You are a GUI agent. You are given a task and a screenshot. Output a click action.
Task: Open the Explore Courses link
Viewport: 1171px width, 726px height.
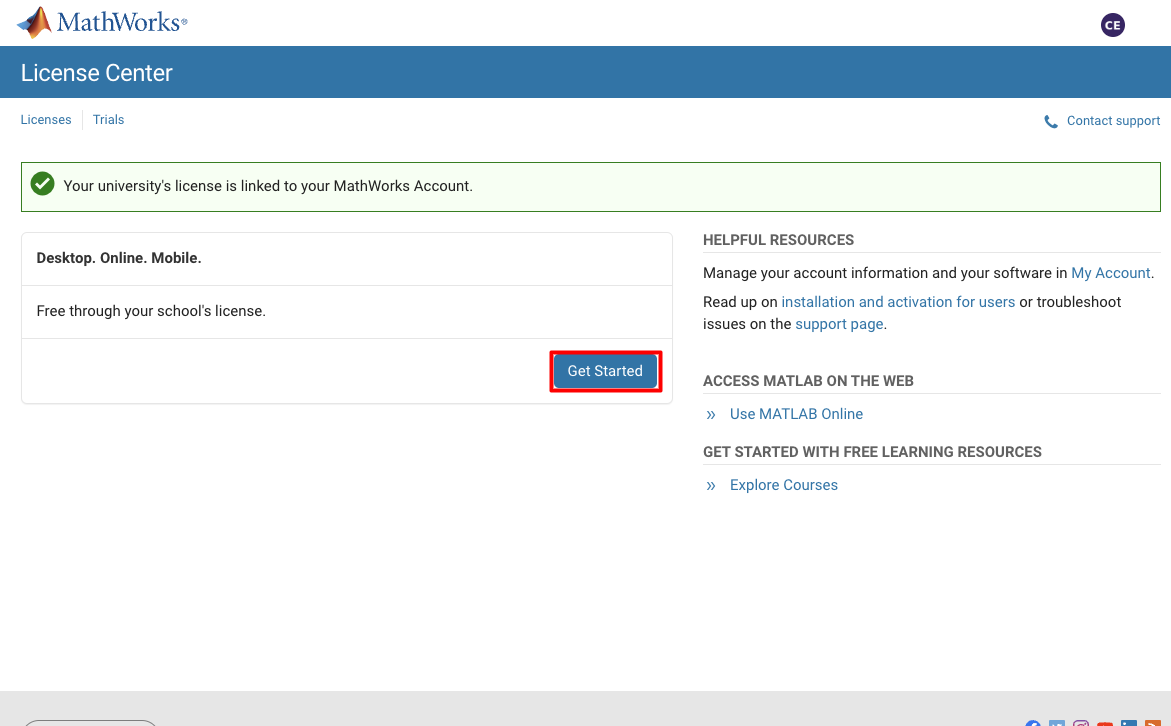[783, 485]
